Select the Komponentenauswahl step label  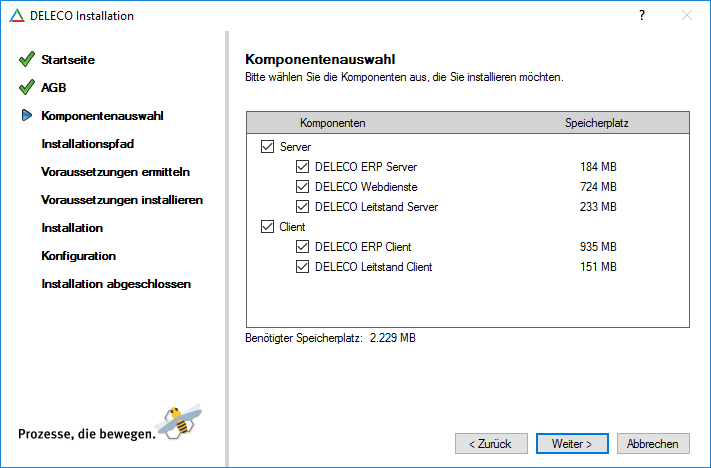(102, 116)
